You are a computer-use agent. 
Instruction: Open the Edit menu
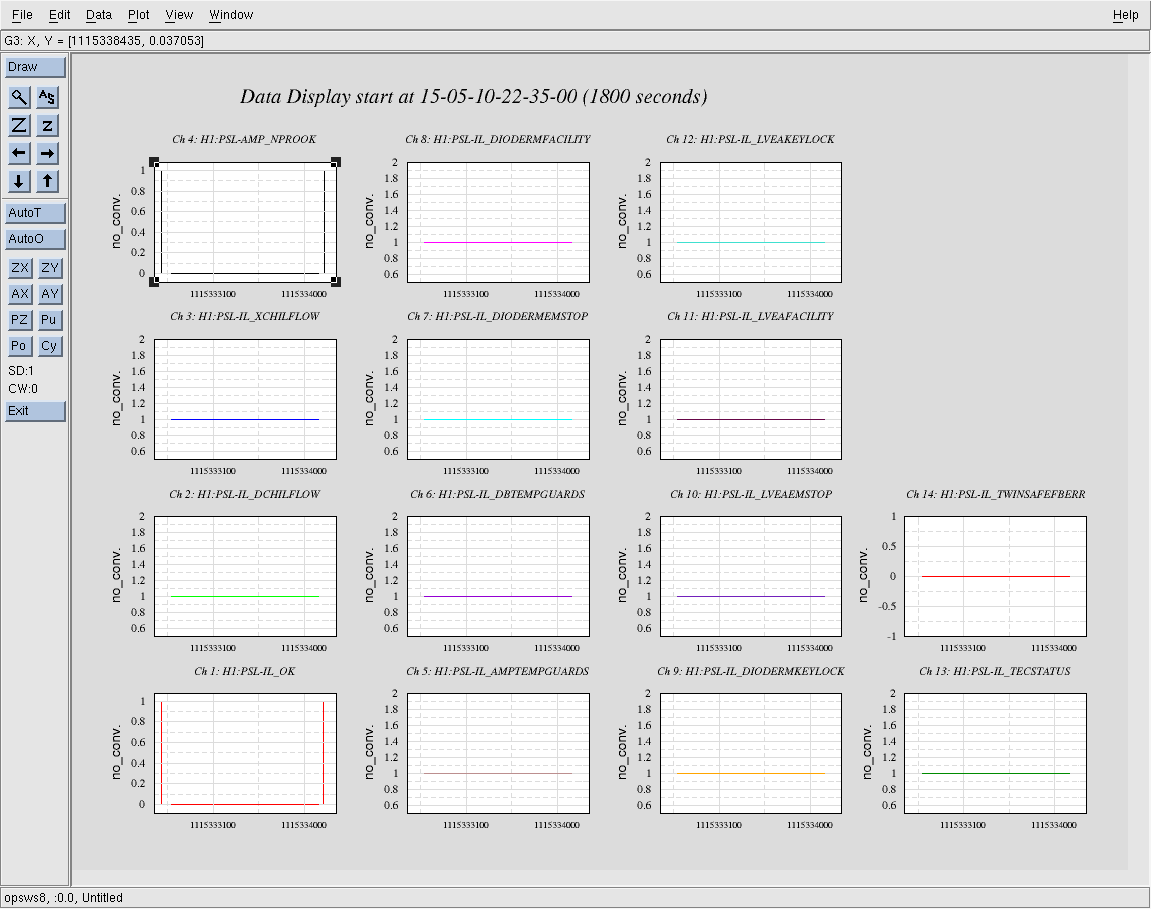[59, 15]
